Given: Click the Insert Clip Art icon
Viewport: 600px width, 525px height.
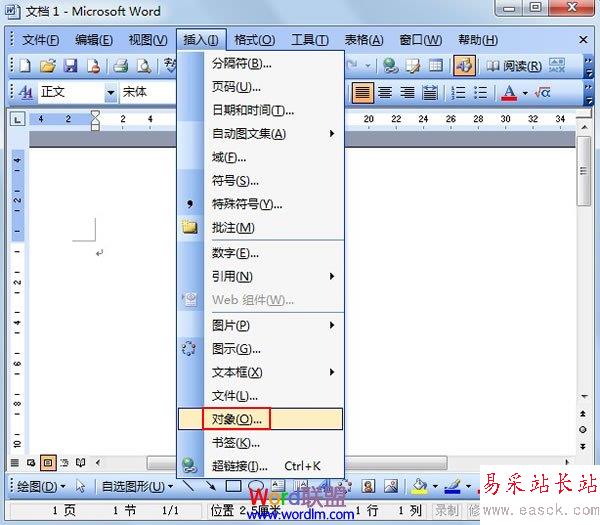Looking at the screenshot, I should (x=368, y=486).
